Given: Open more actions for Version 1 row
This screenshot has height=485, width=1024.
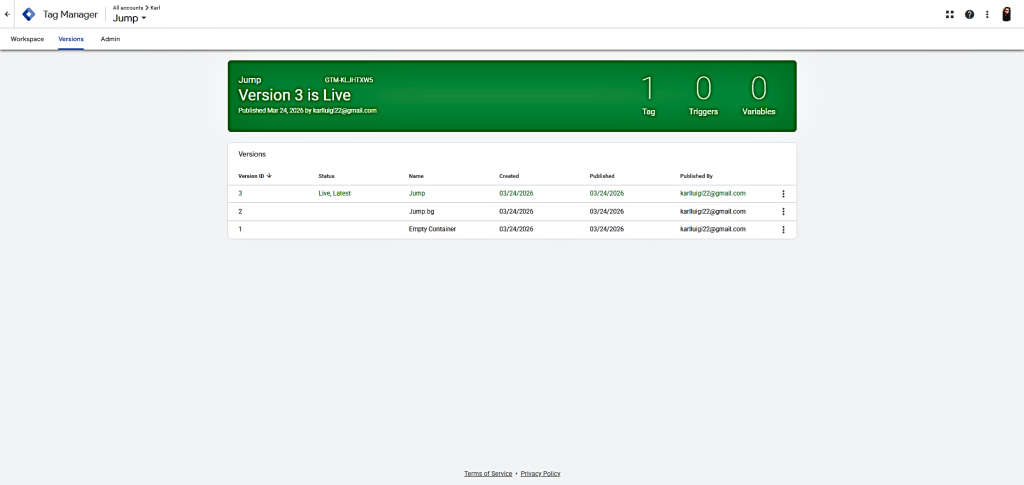Looking at the screenshot, I should [783, 230].
